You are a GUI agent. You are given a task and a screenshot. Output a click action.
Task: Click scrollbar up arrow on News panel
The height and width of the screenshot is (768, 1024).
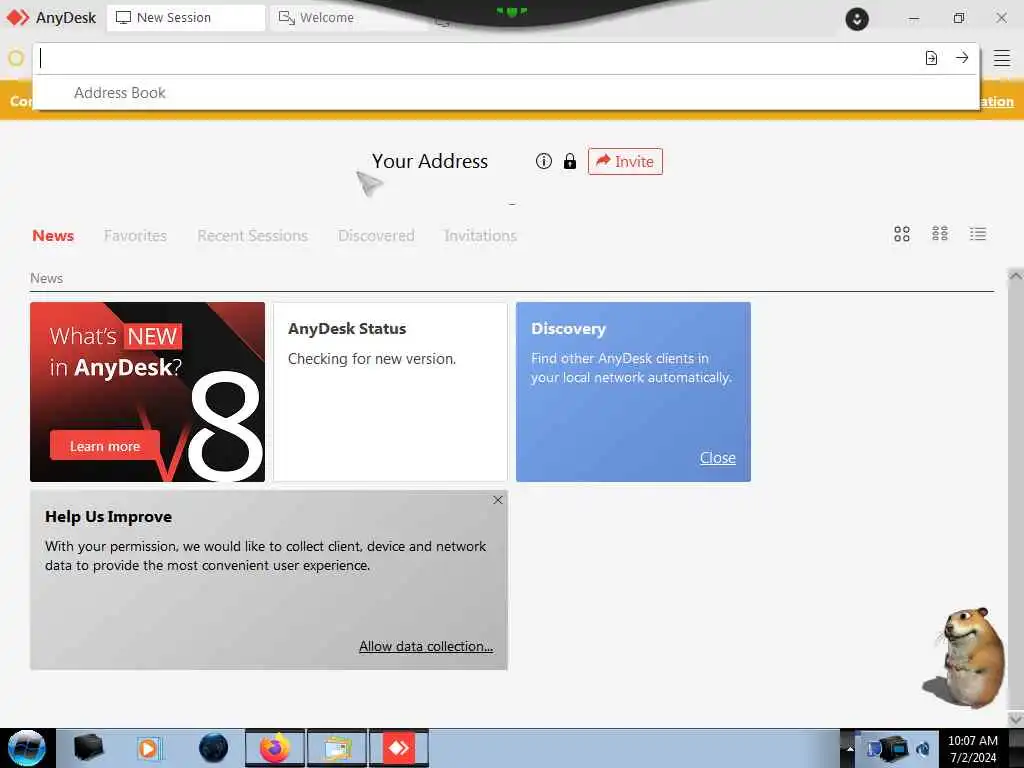(1016, 276)
